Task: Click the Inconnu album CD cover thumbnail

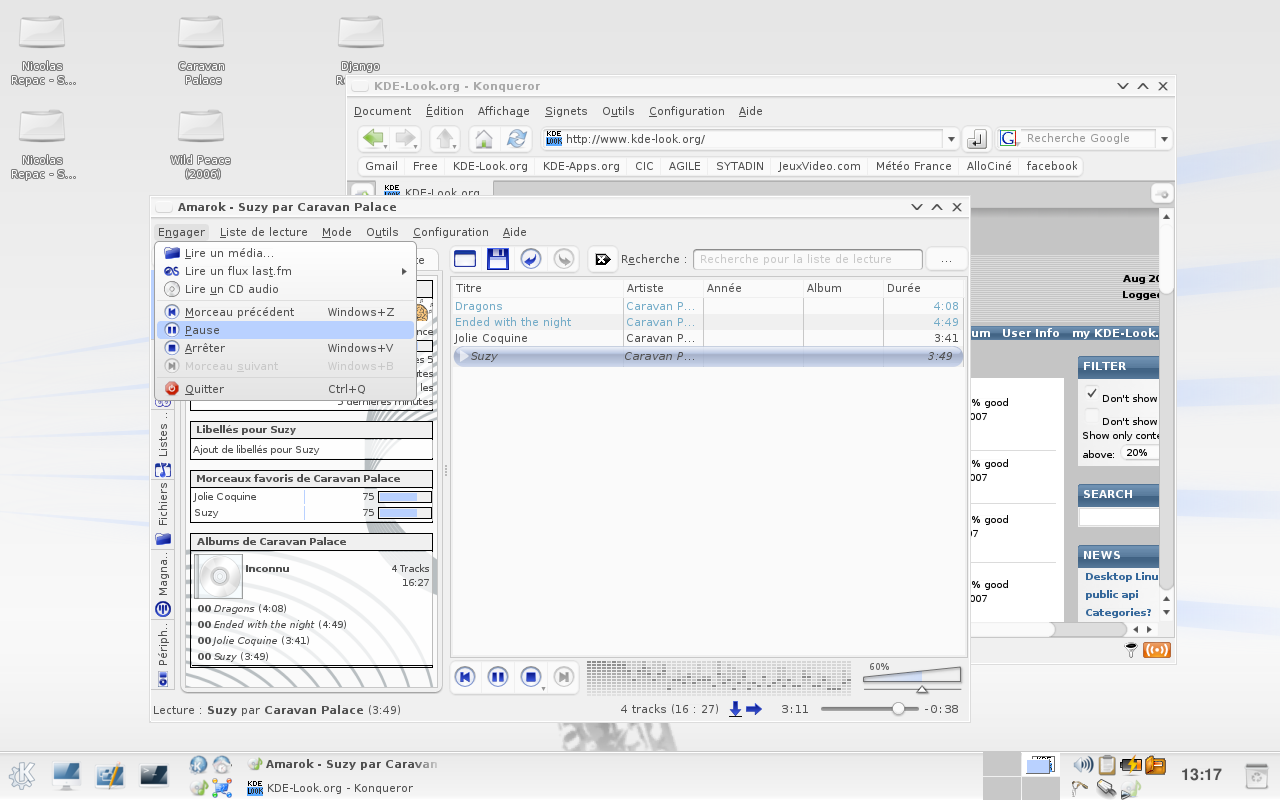Action: [218, 577]
